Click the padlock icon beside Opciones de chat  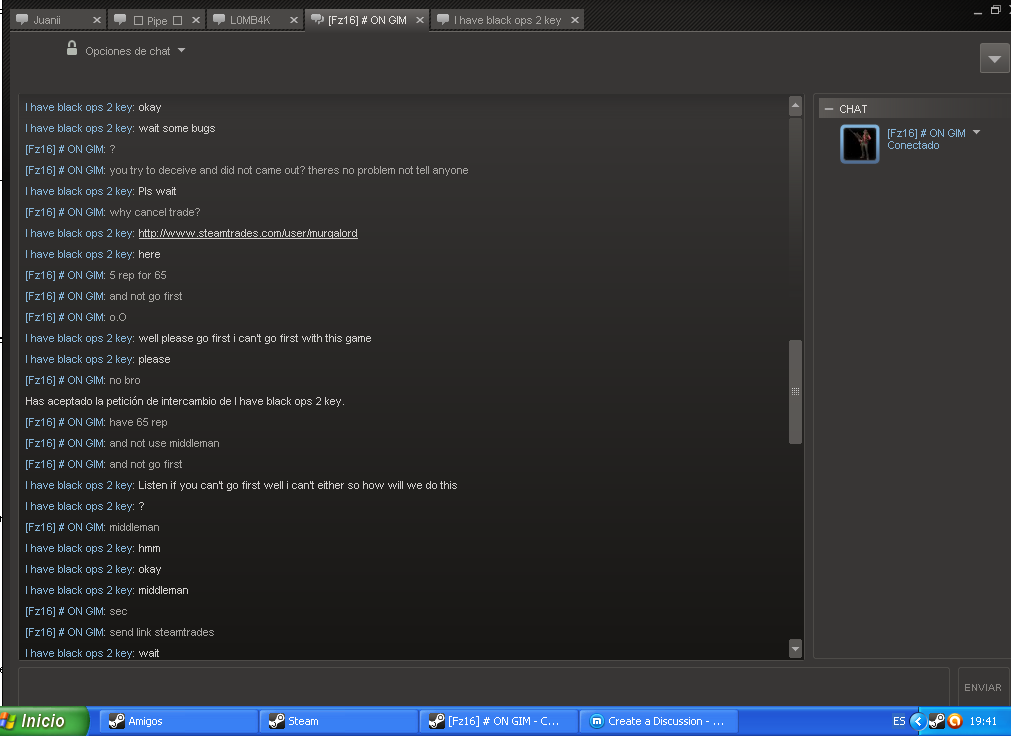pyautogui.click(x=72, y=48)
